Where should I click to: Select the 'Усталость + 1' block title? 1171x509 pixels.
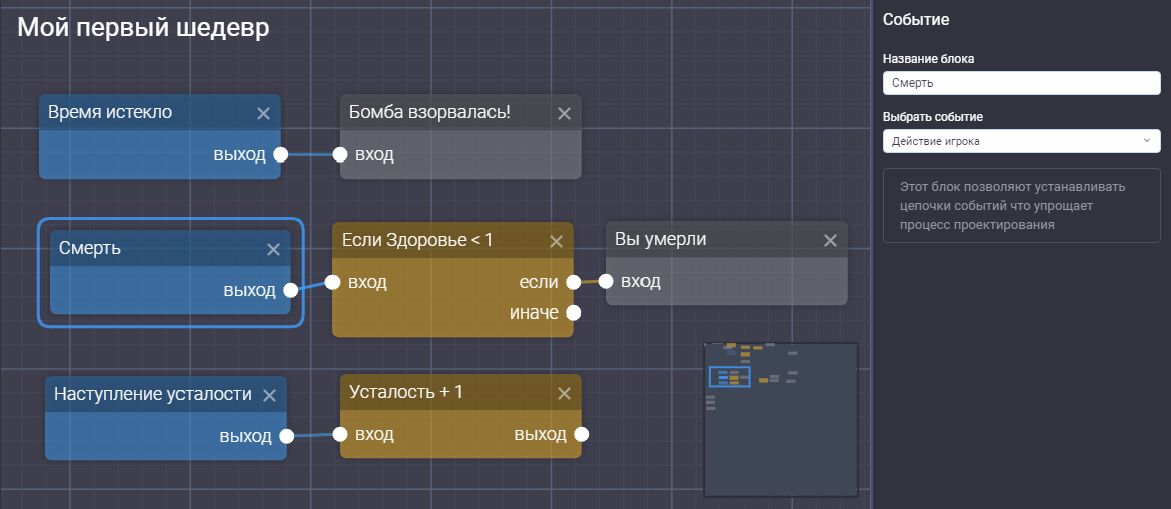coord(430,392)
